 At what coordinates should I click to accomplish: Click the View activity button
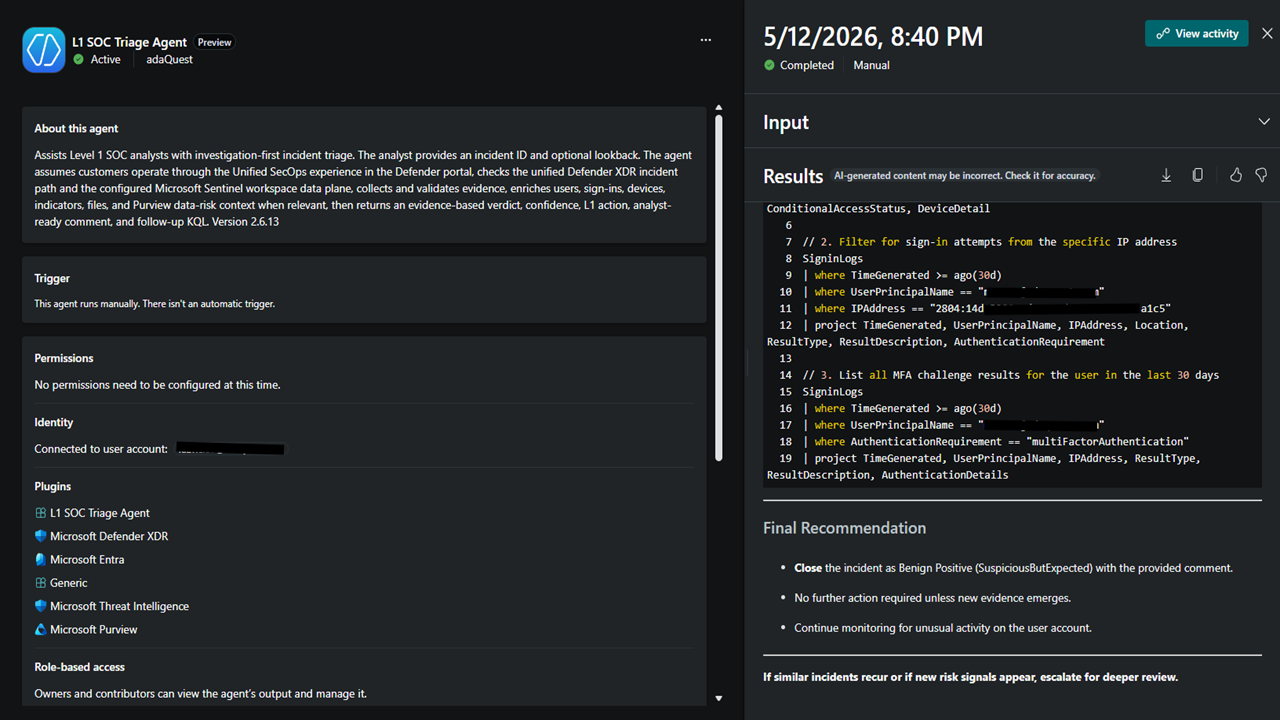point(1197,33)
